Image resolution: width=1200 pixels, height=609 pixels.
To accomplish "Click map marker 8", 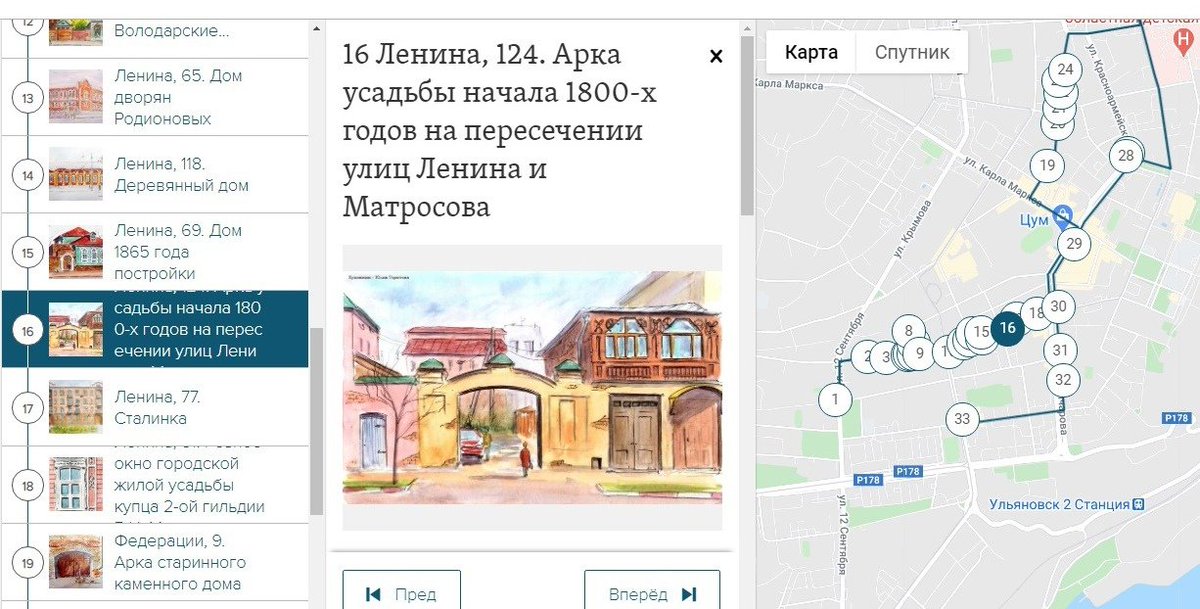I will tap(908, 330).
